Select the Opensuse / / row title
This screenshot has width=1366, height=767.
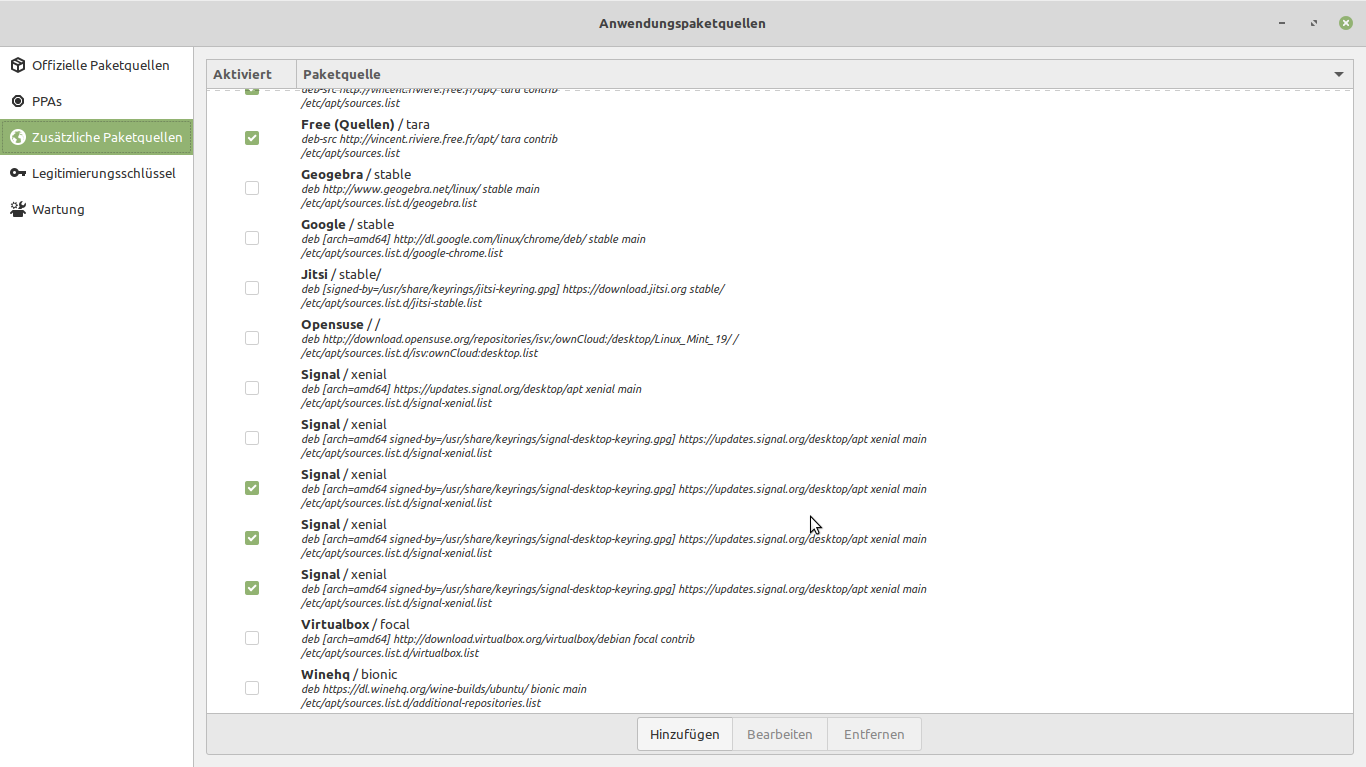point(340,324)
